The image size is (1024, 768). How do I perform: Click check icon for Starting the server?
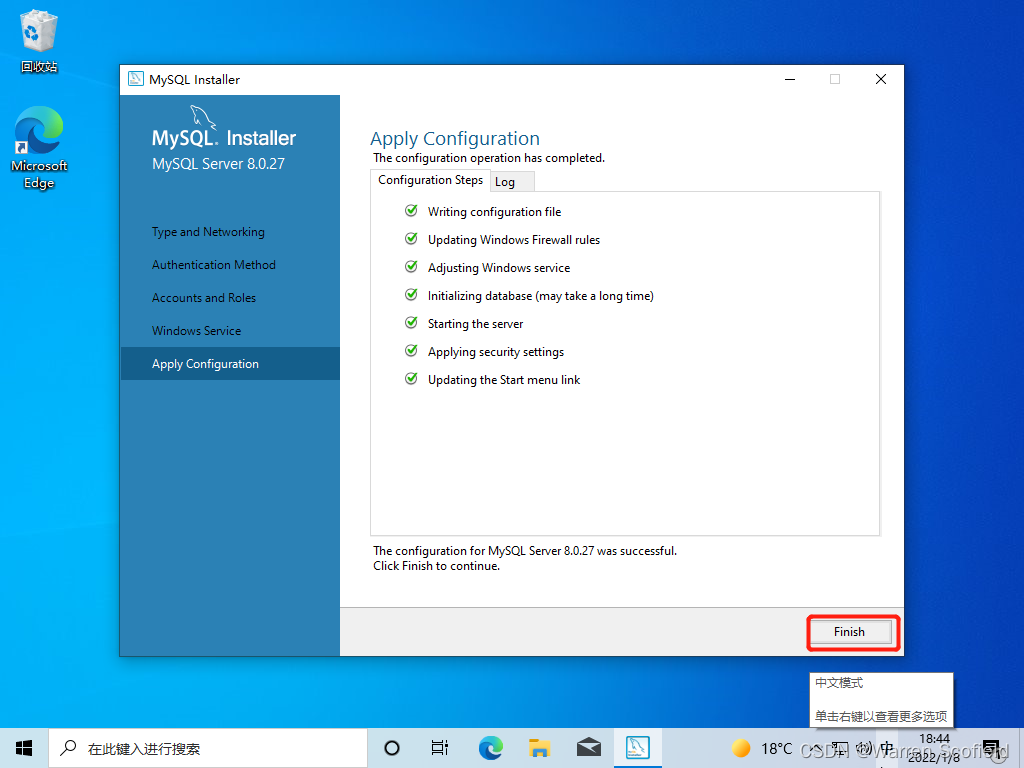411,323
